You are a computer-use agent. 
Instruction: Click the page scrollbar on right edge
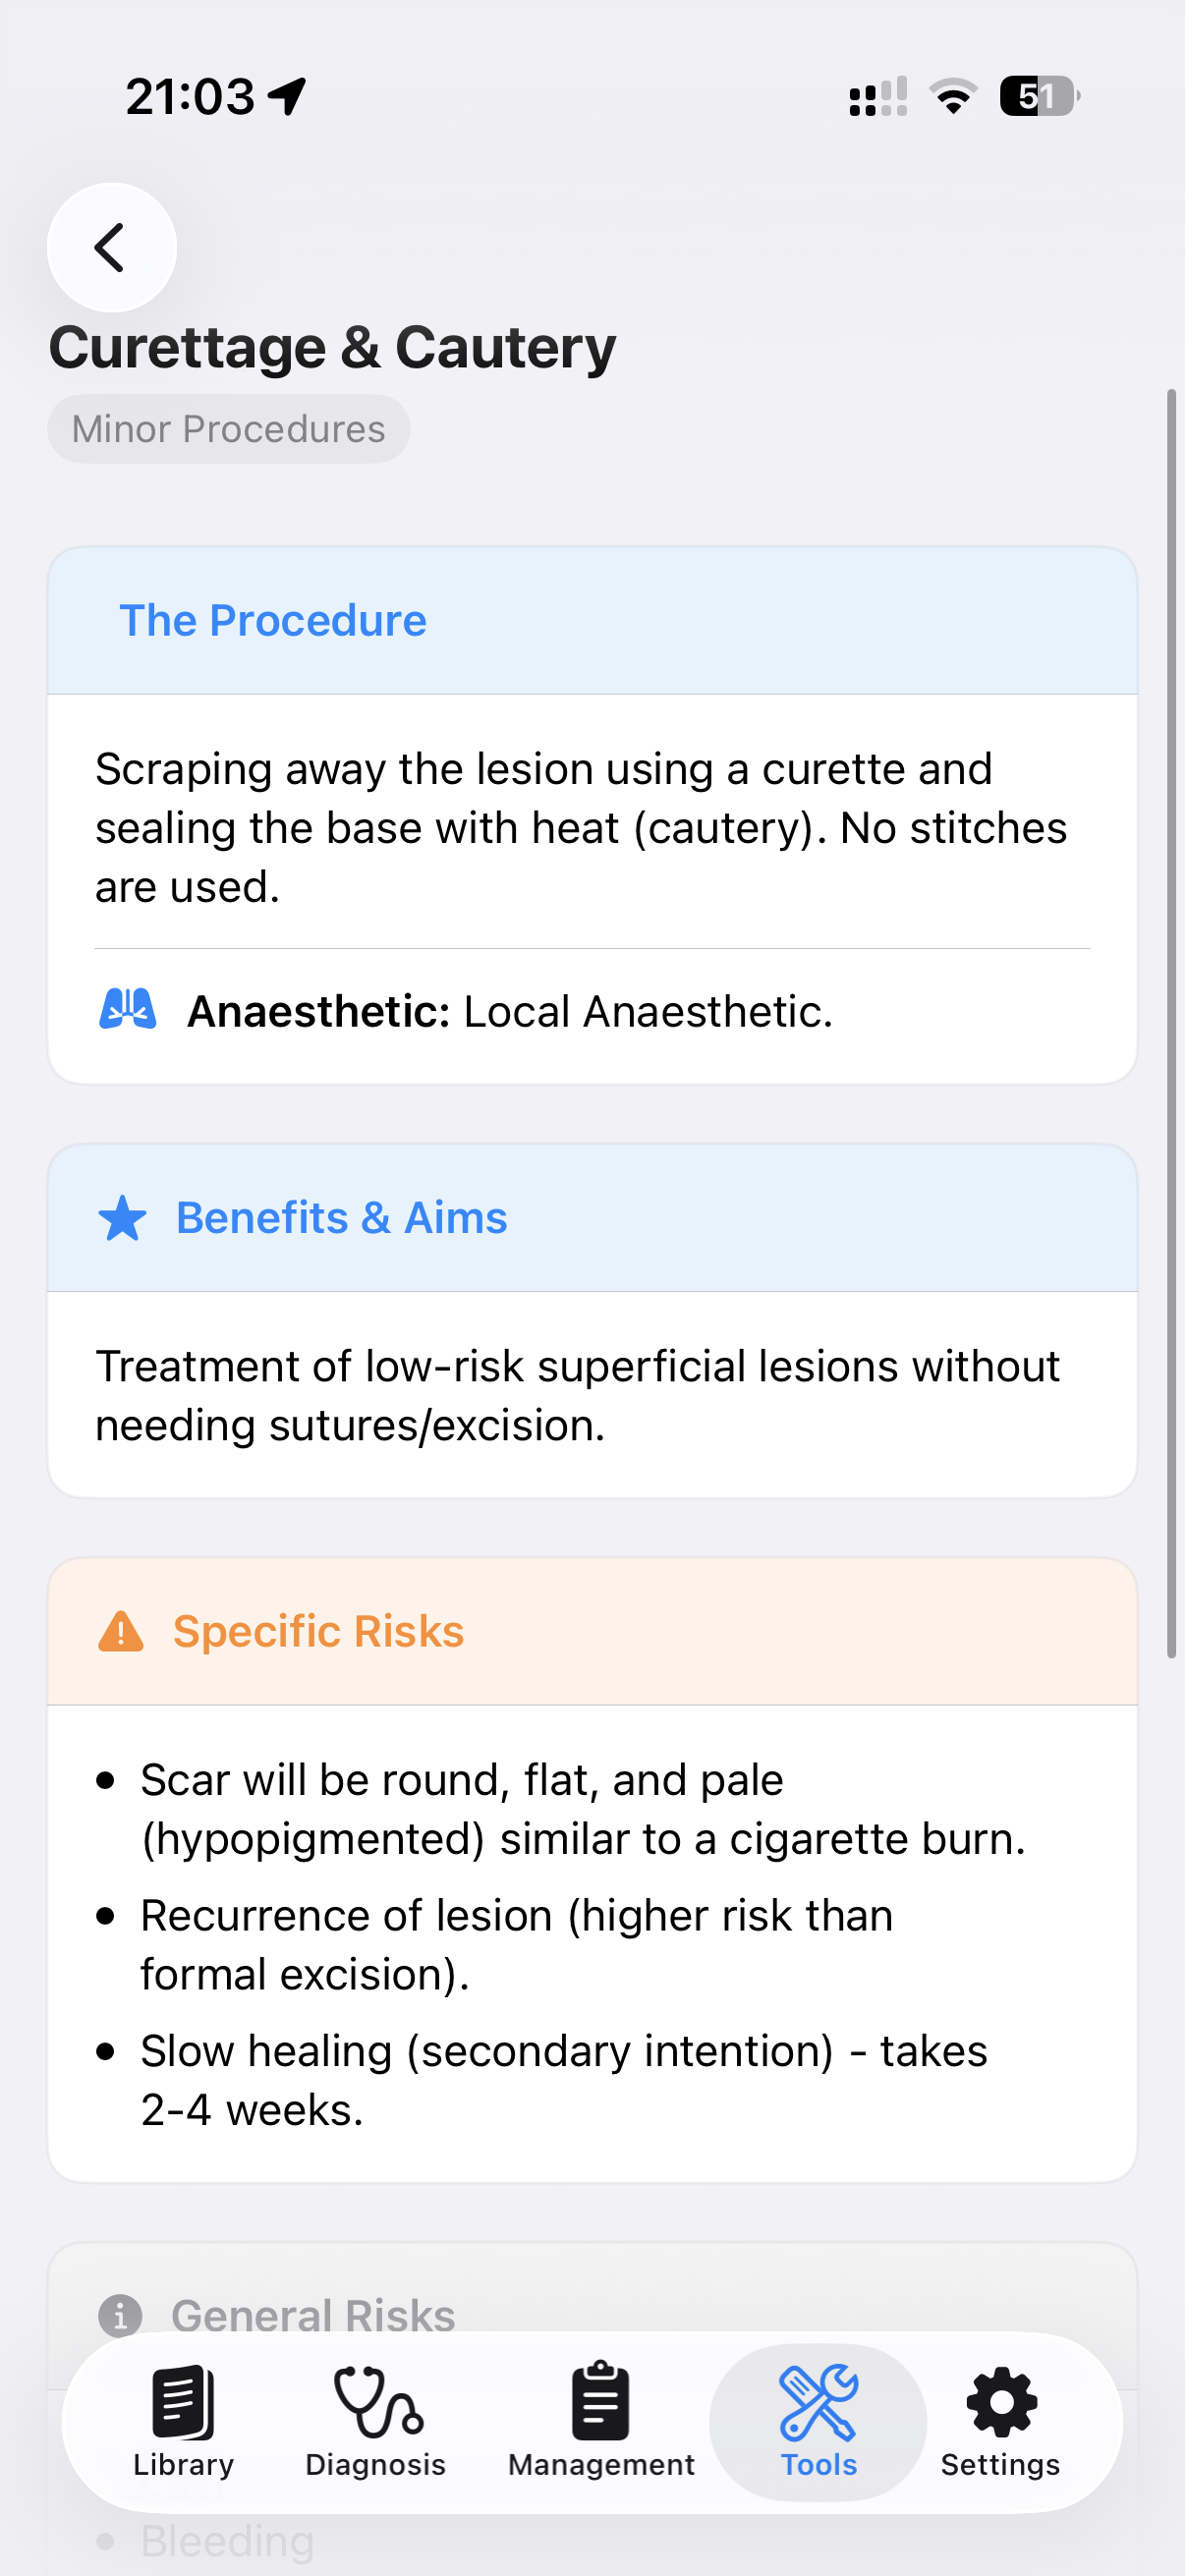pyautogui.click(x=1171, y=1022)
